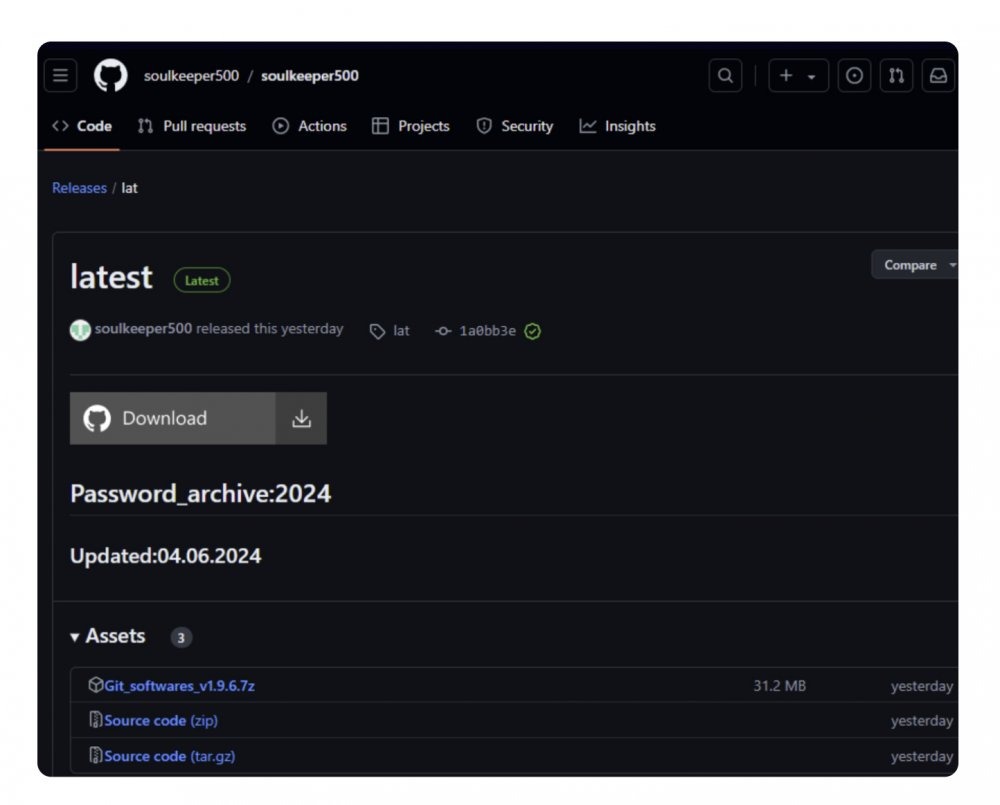
Task: Click the Assets count badge
Action: [x=181, y=637]
